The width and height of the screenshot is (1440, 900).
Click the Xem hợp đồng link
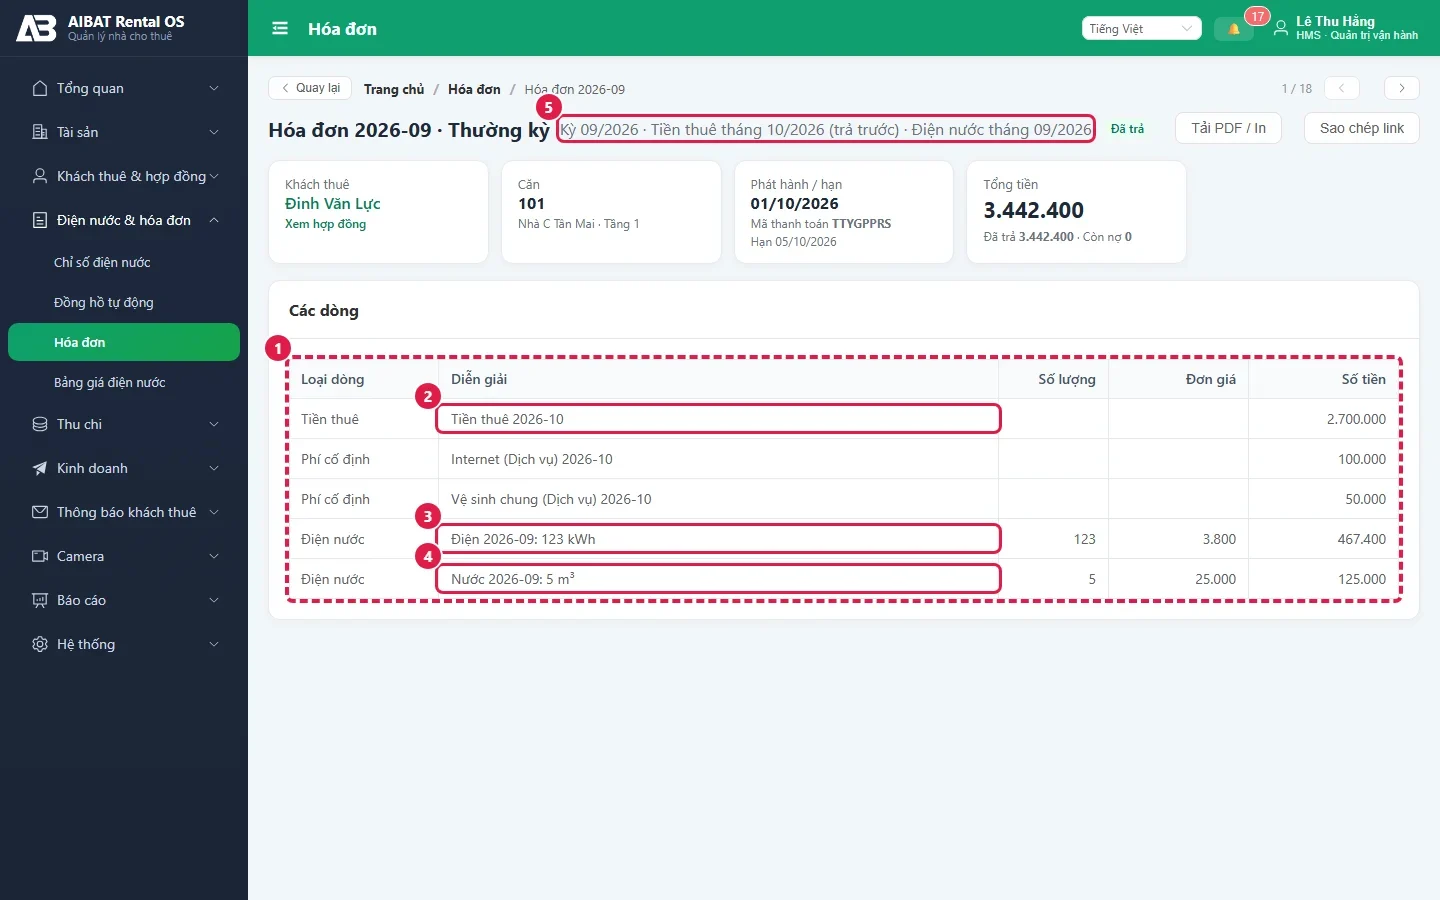pos(325,224)
